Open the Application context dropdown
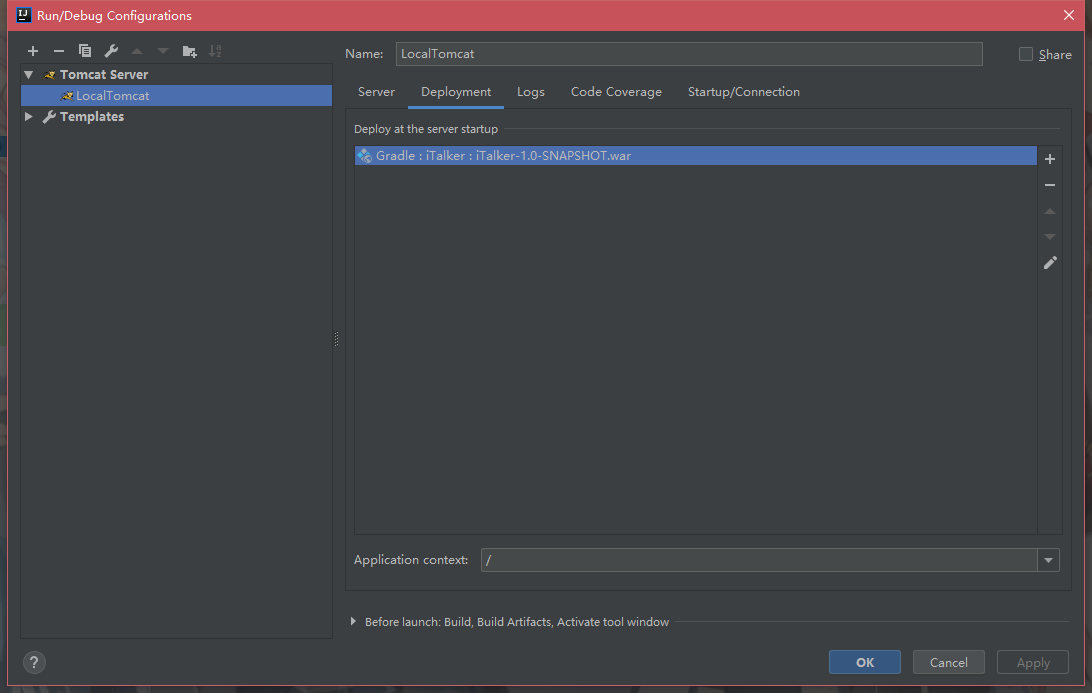The width and height of the screenshot is (1092, 693). point(1048,560)
